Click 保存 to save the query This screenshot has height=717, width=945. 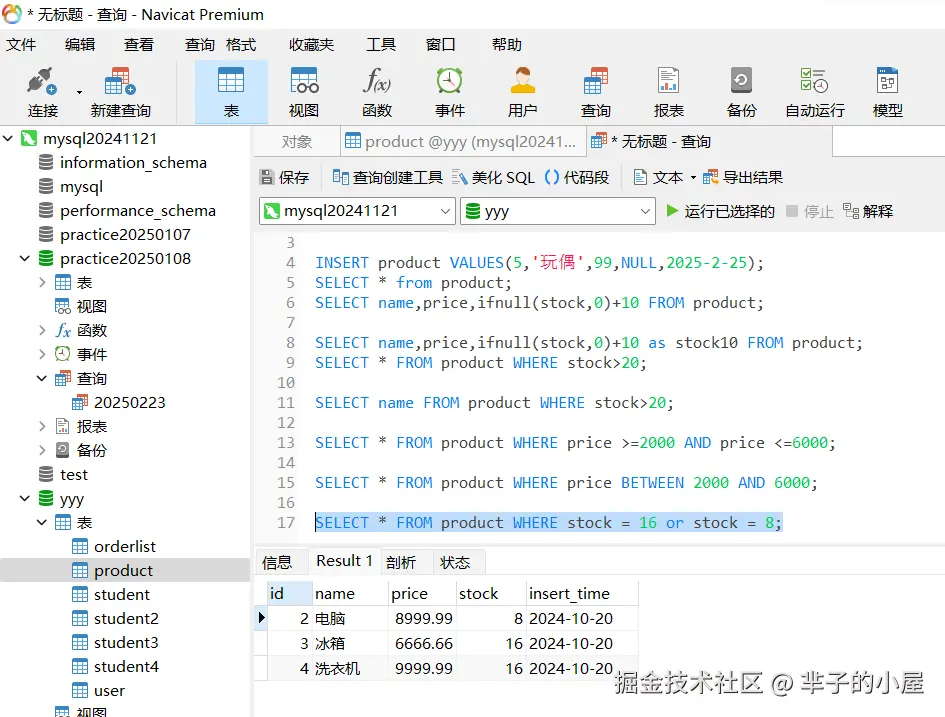tap(284, 177)
